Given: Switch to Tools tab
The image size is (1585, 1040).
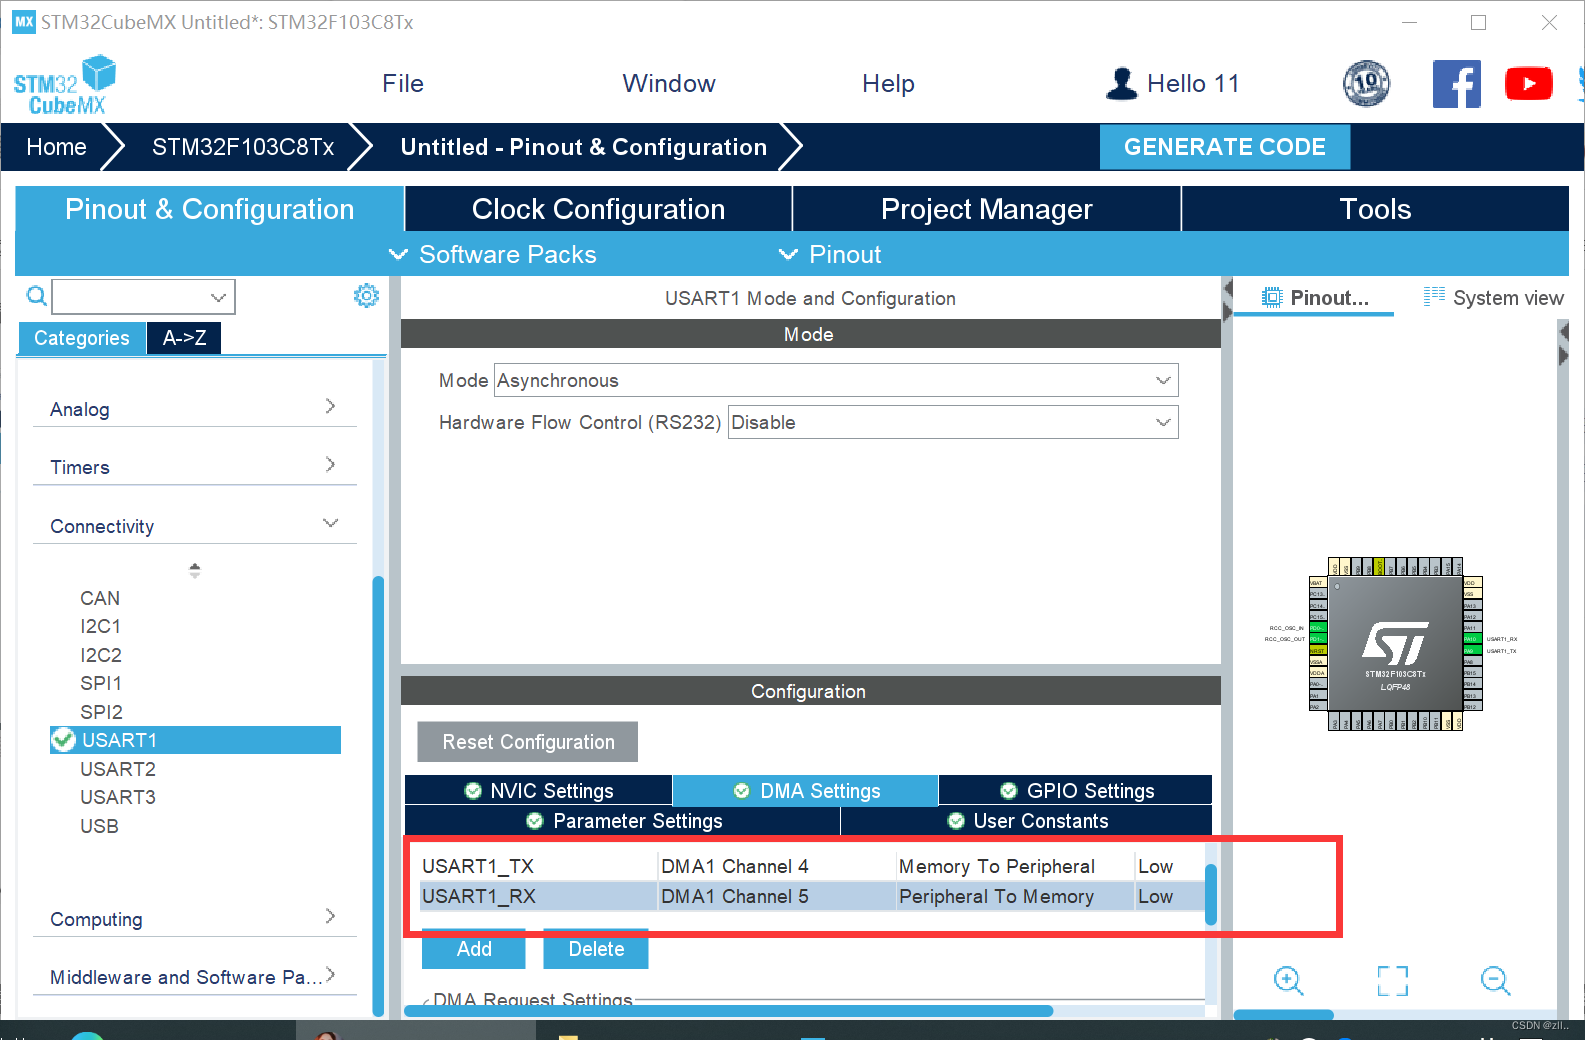Looking at the screenshot, I should click(1375, 209).
